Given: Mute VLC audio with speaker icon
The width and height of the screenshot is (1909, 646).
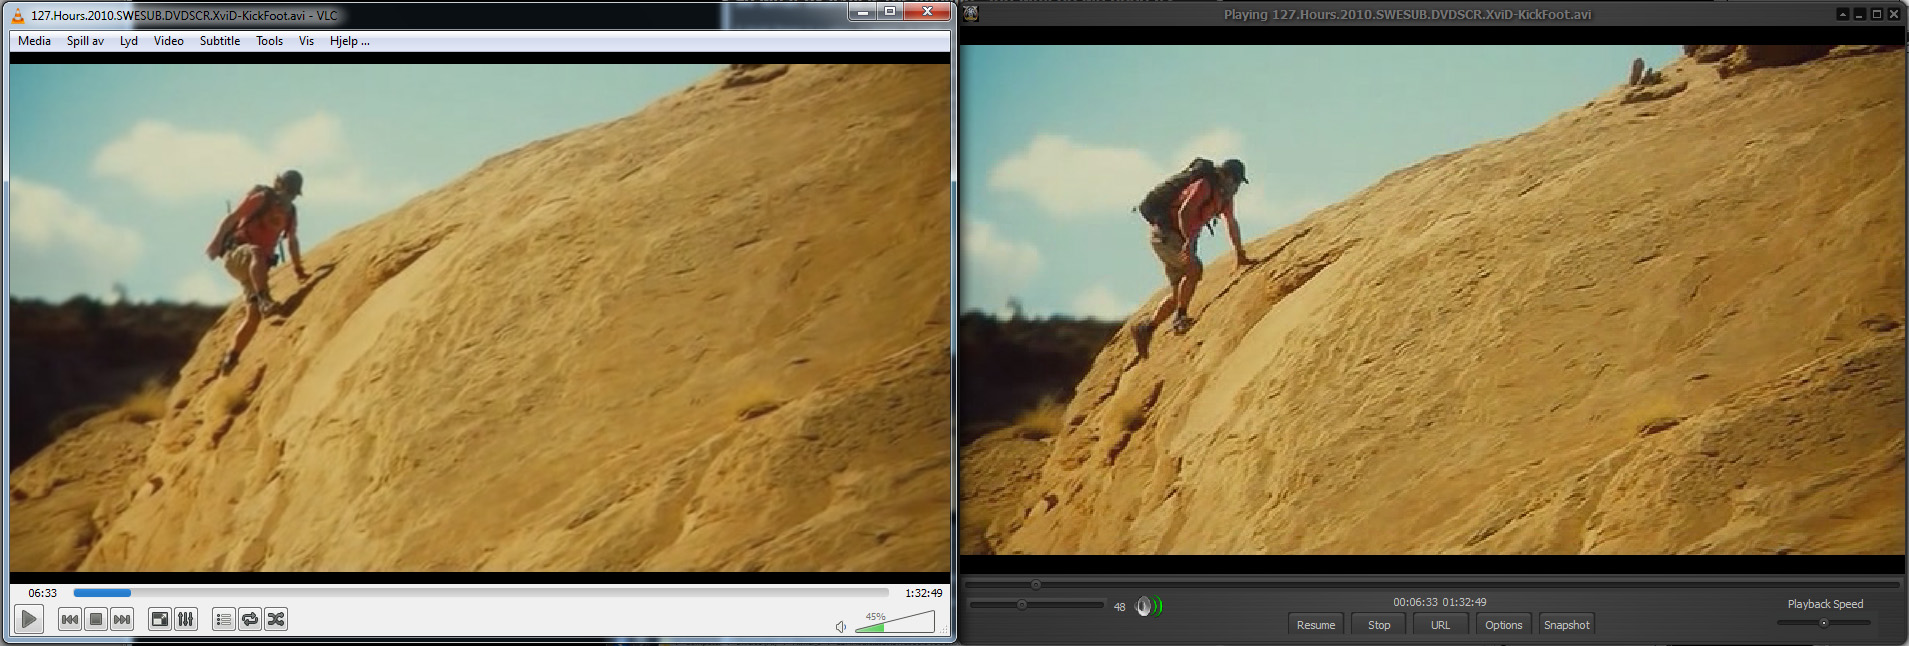Looking at the screenshot, I should click(x=841, y=627).
